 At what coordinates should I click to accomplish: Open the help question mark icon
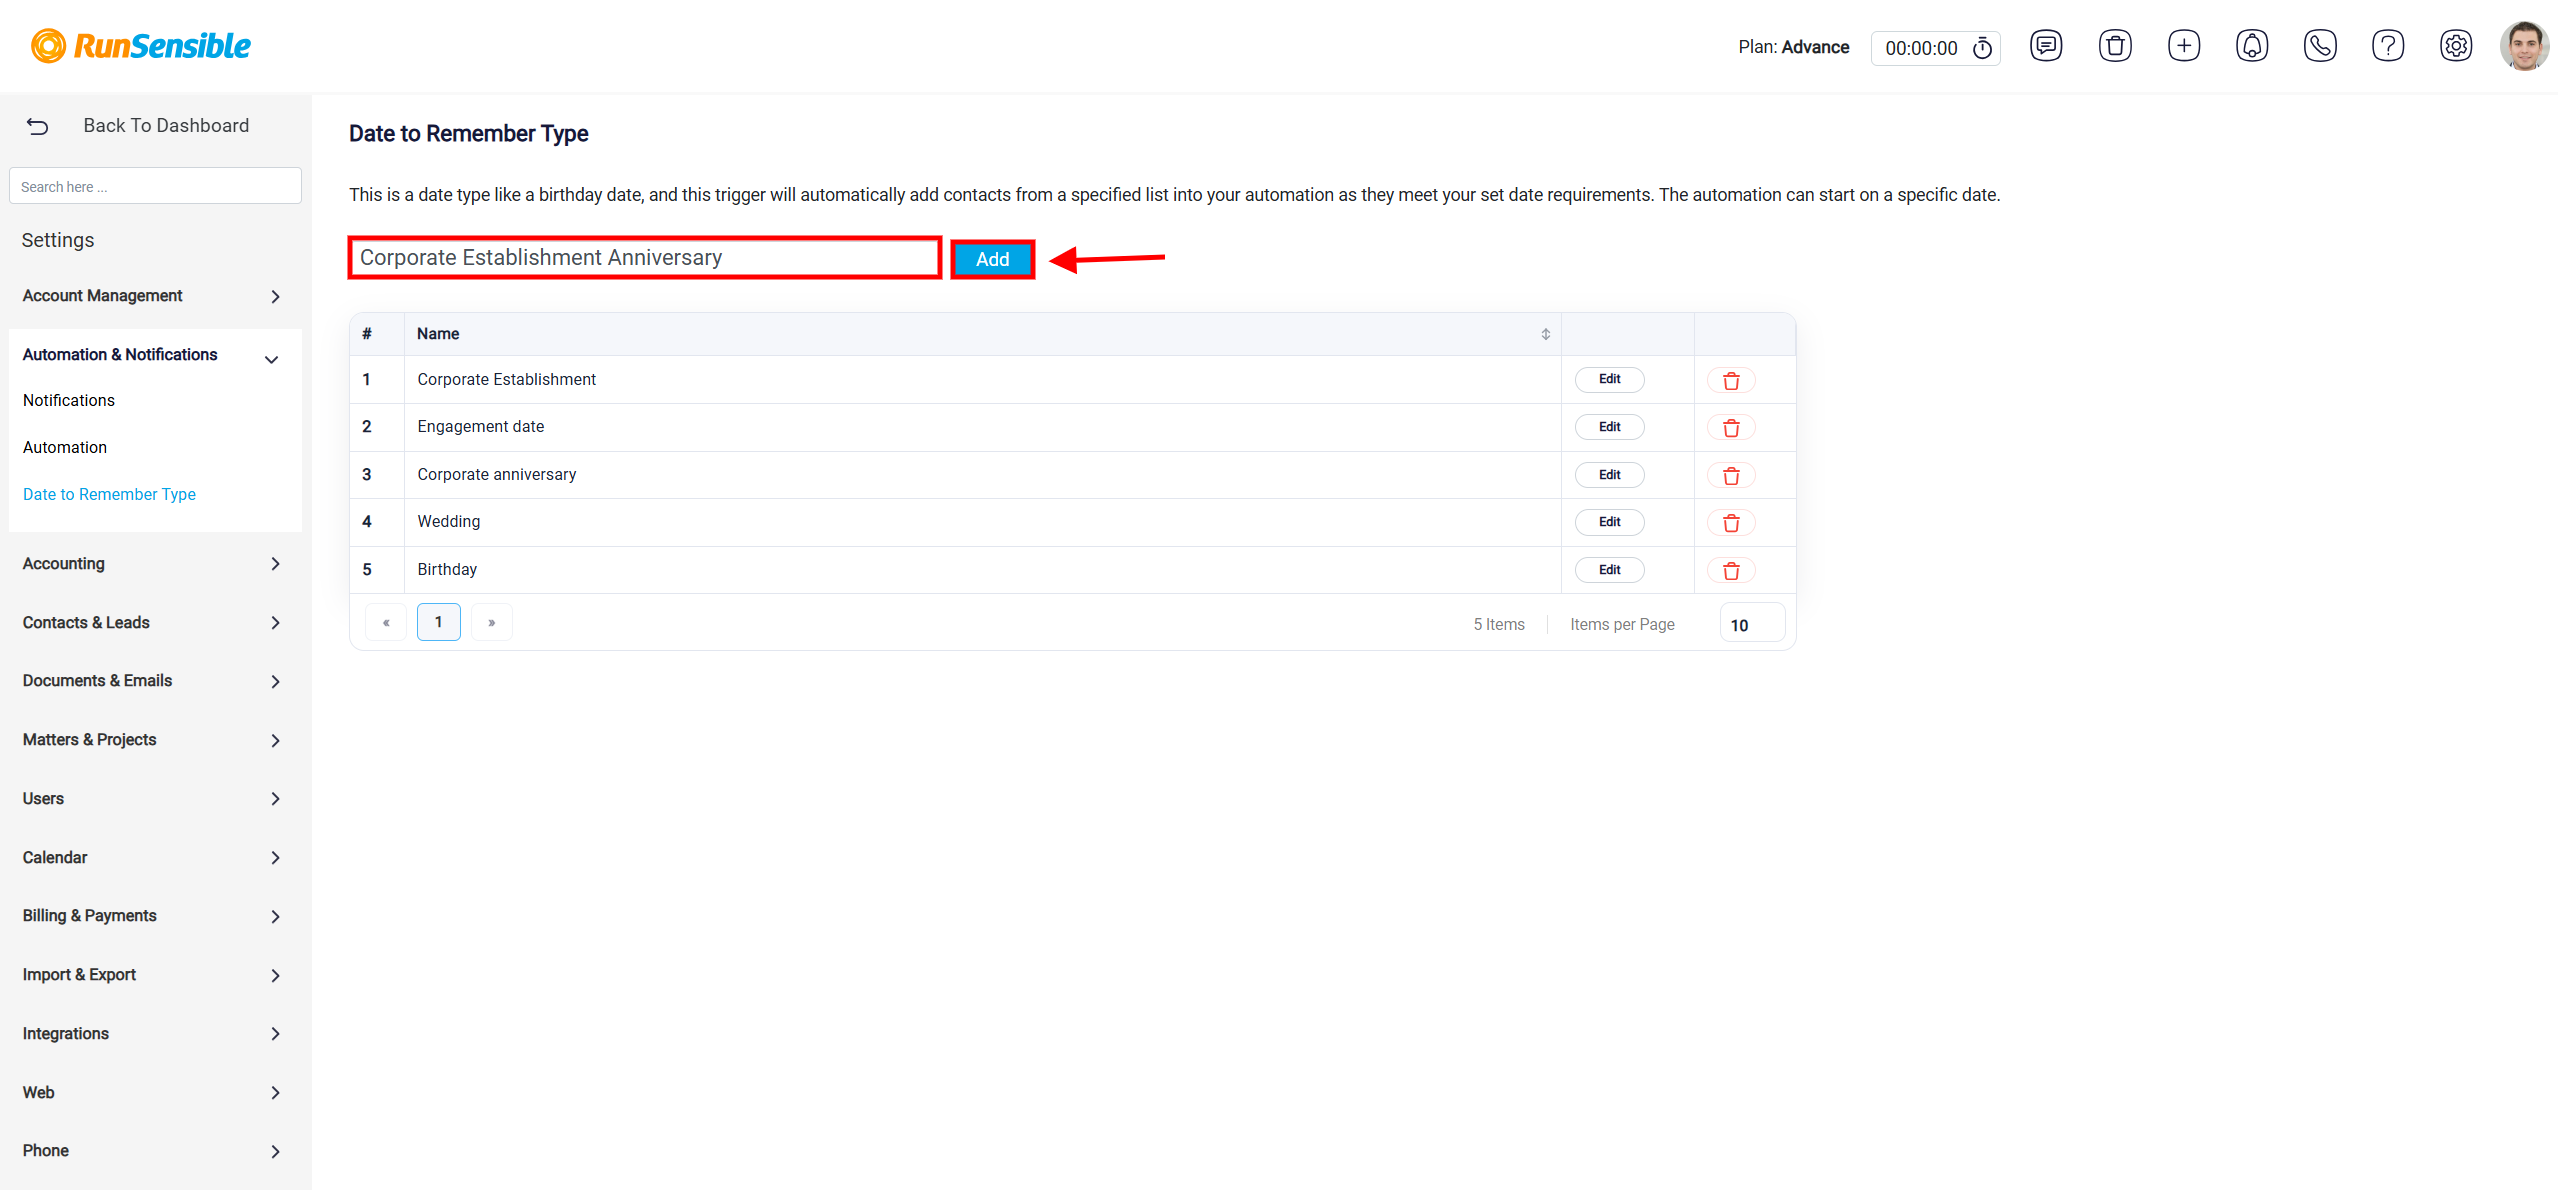tap(2388, 46)
